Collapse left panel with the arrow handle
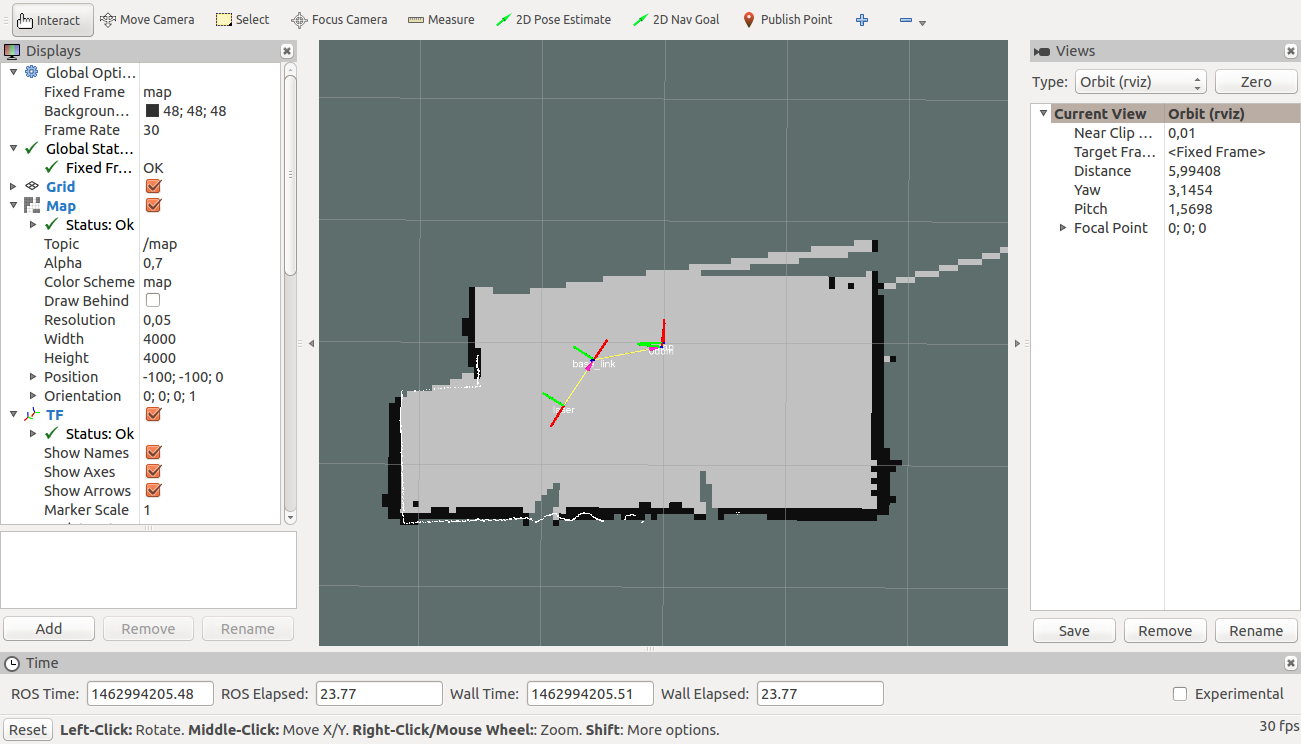The width and height of the screenshot is (1301, 744). (311, 343)
